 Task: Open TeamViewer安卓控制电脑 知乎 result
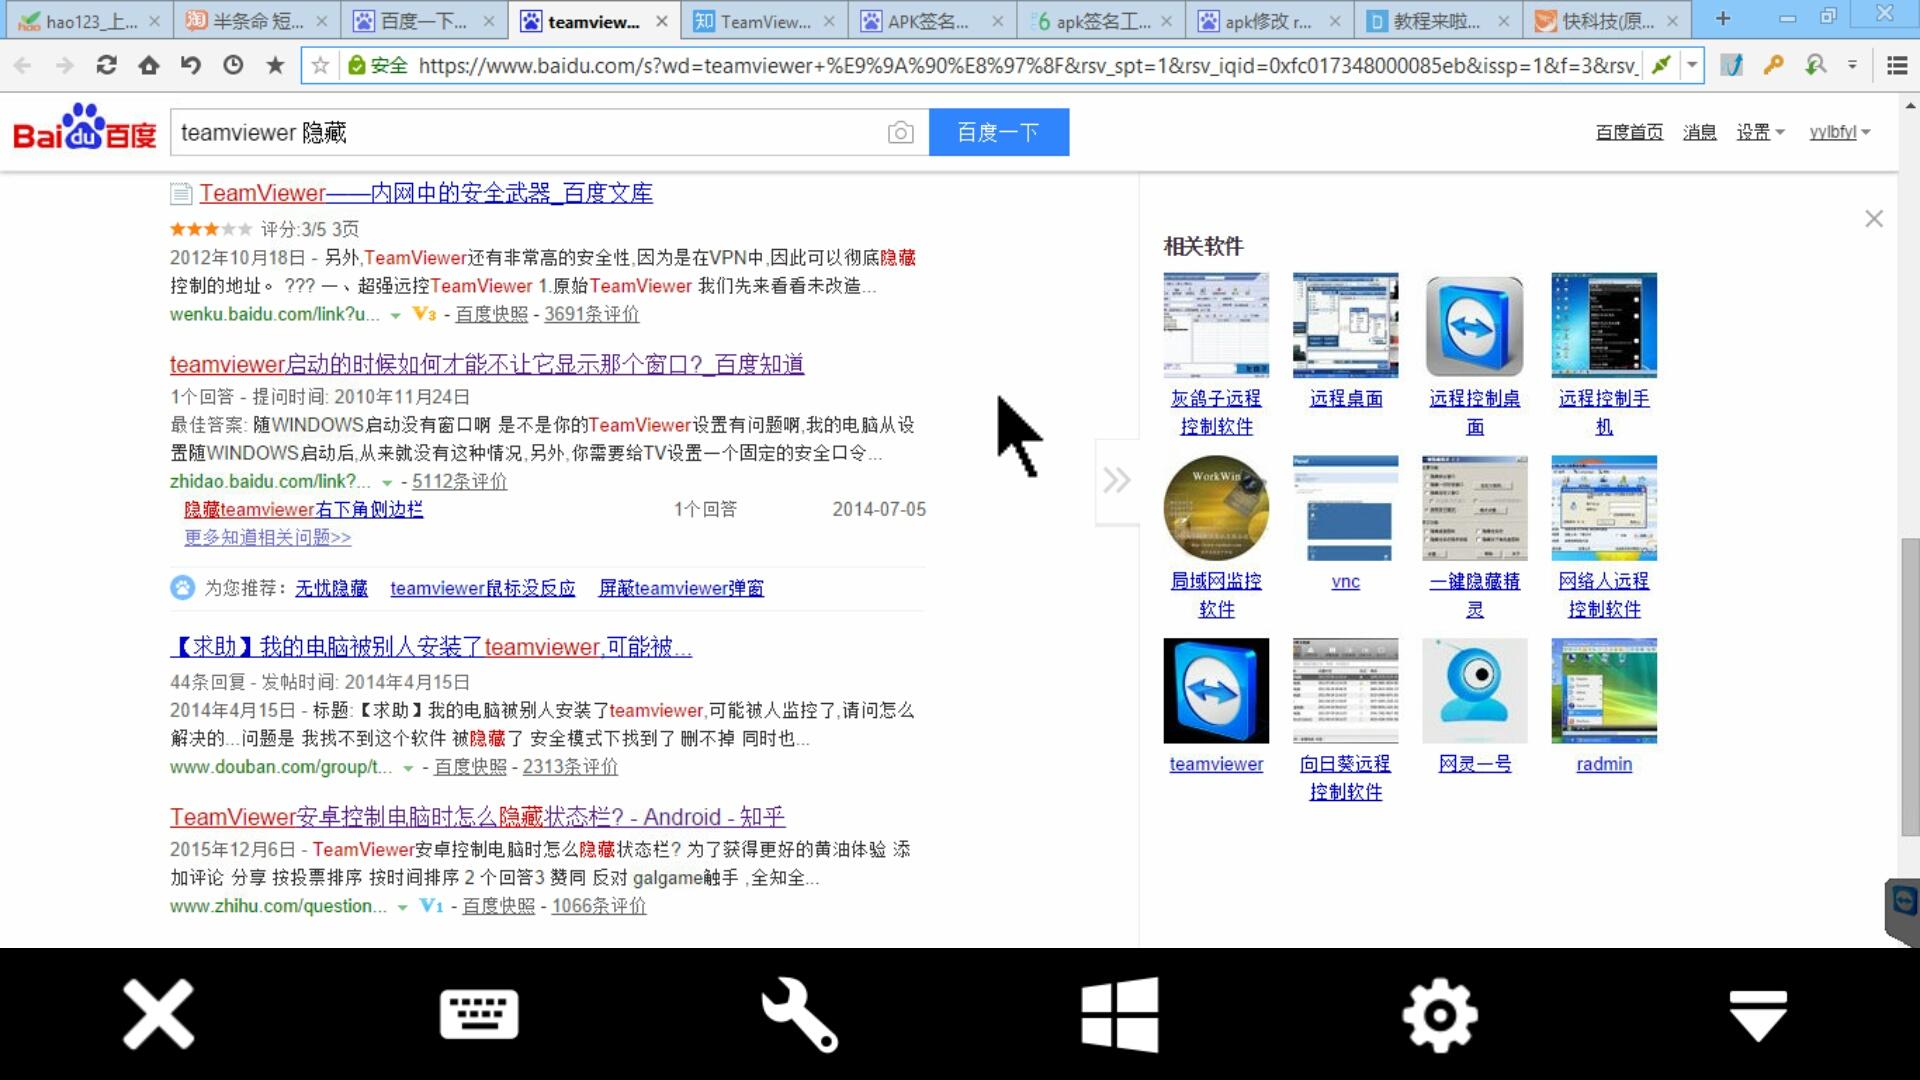click(478, 817)
